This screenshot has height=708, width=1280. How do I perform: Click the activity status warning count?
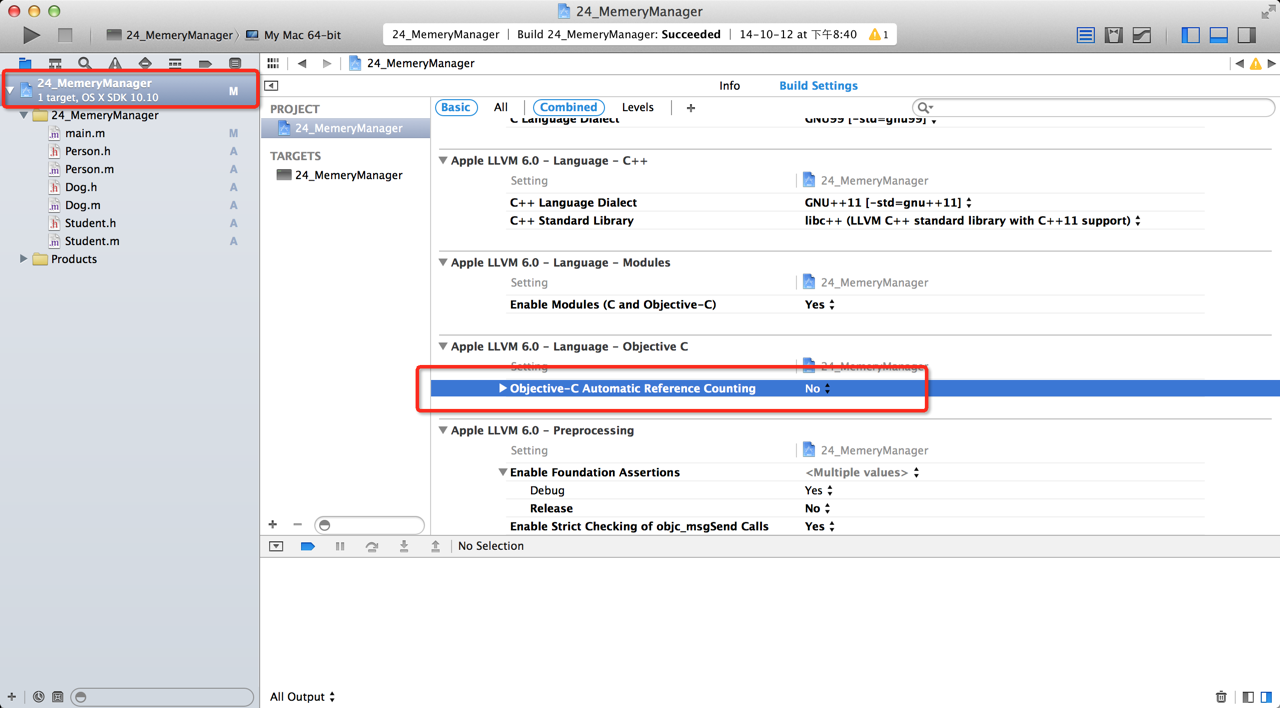pos(879,34)
